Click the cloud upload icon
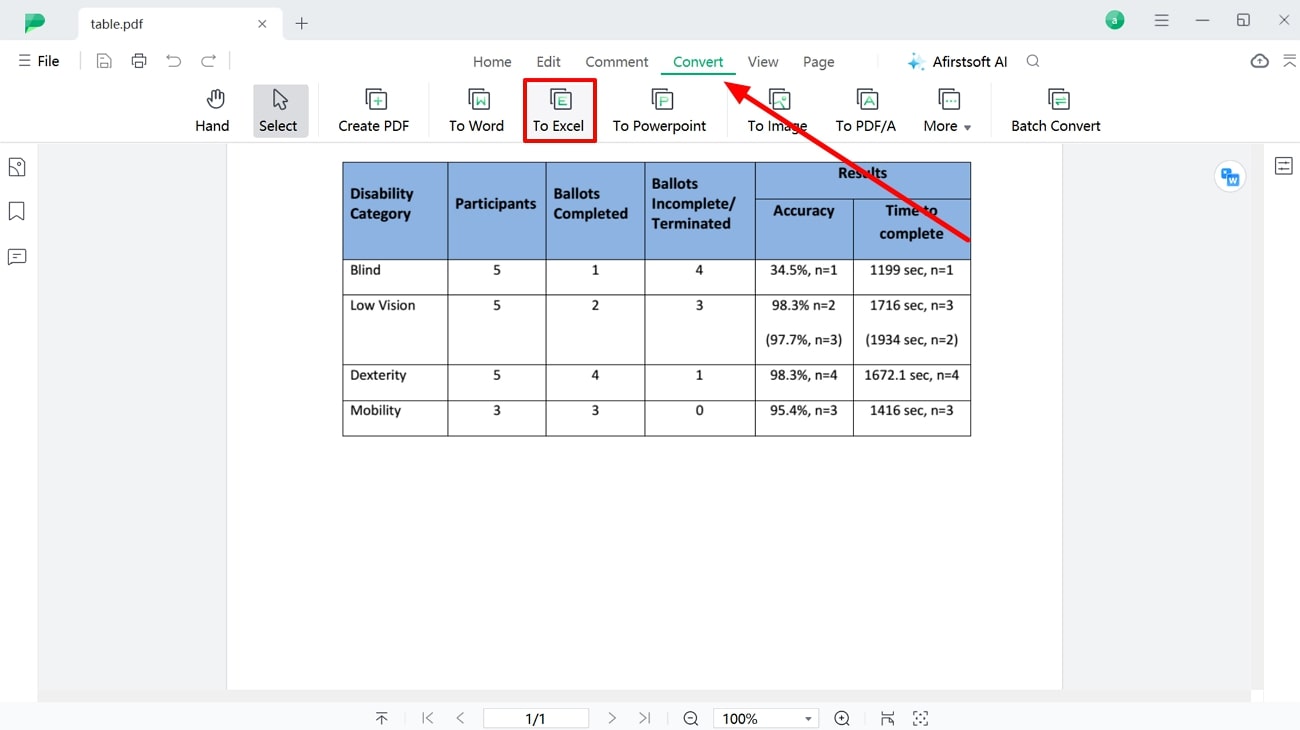 pyautogui.click(x=1260, y=61)
